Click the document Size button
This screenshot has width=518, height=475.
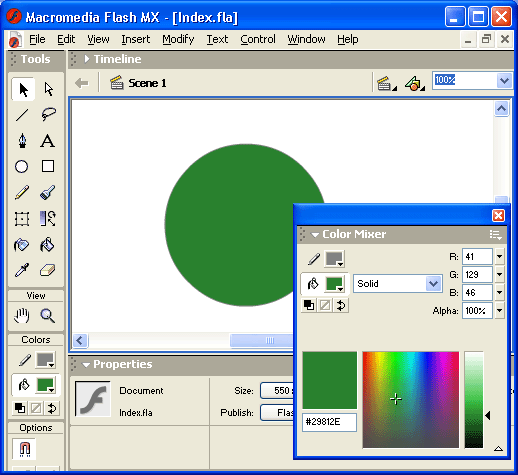point(277,391)
